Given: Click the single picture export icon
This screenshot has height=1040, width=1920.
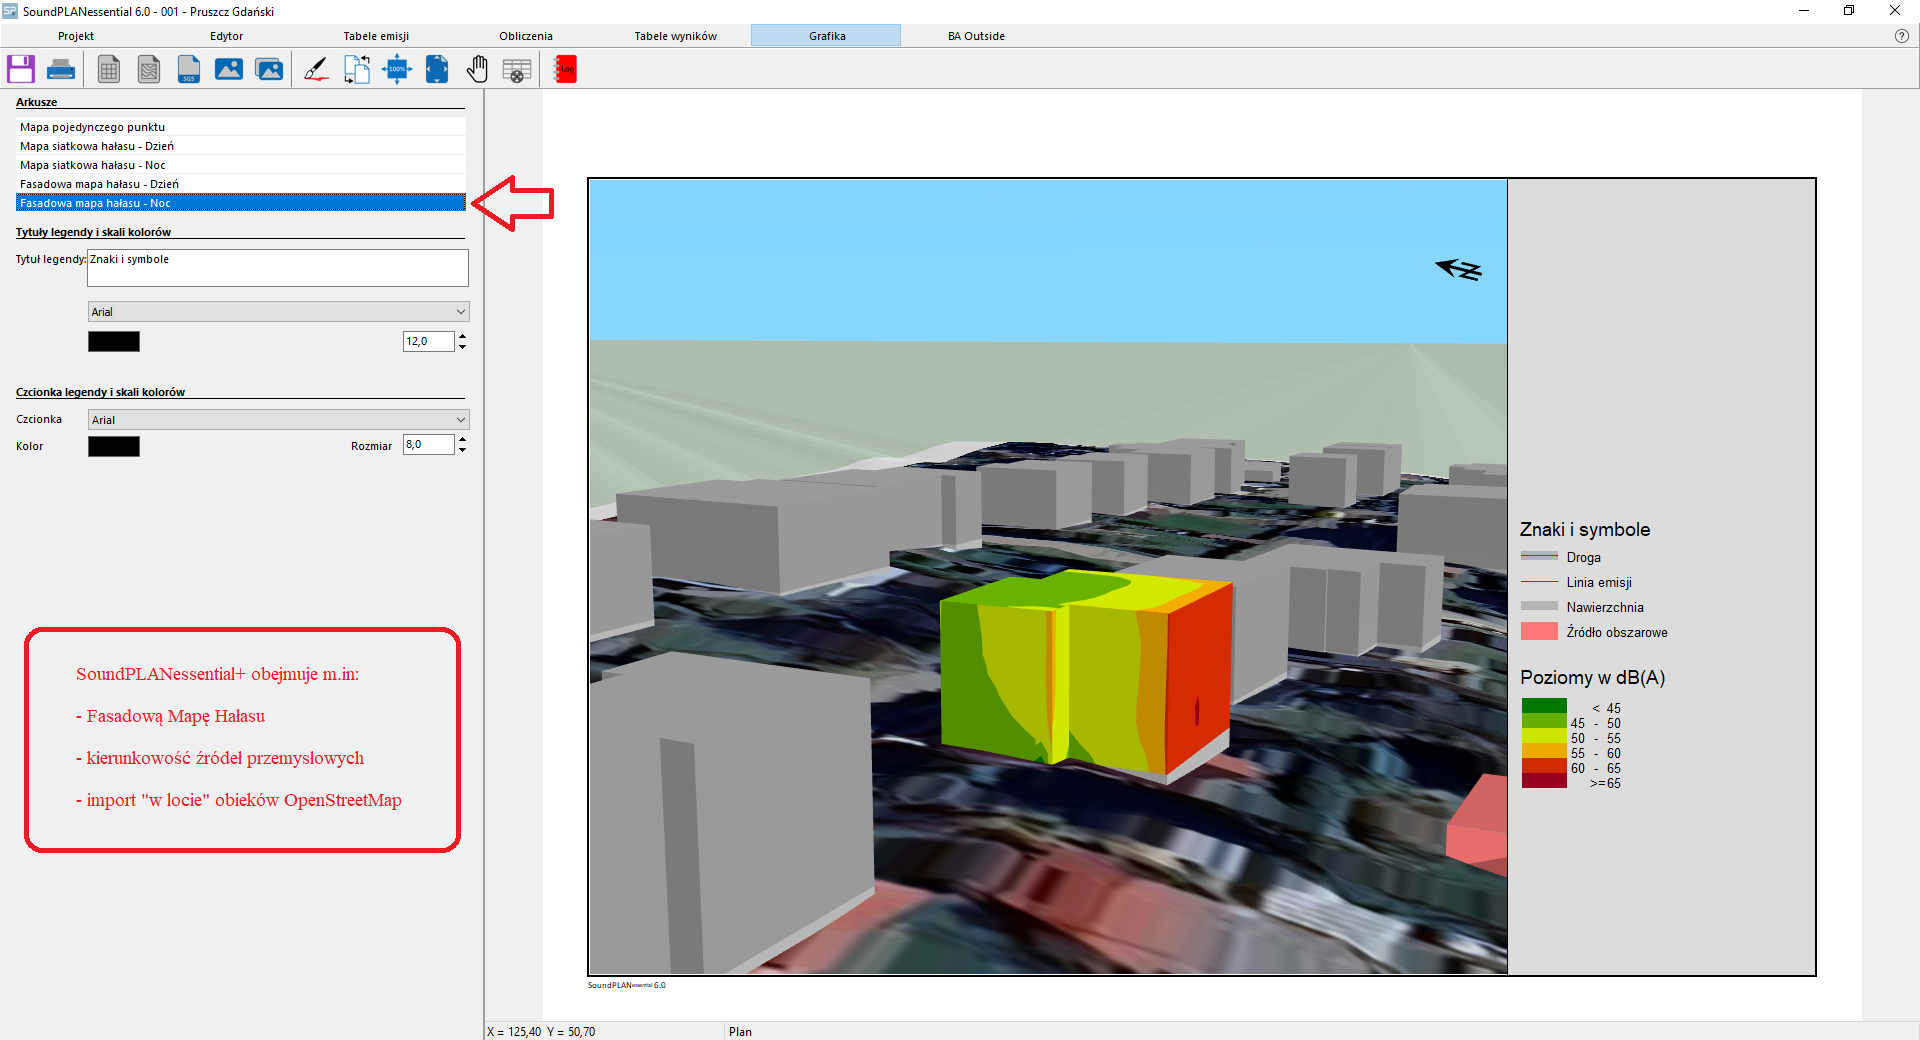Looking at the screenshot, I should (x=229, y=69).
